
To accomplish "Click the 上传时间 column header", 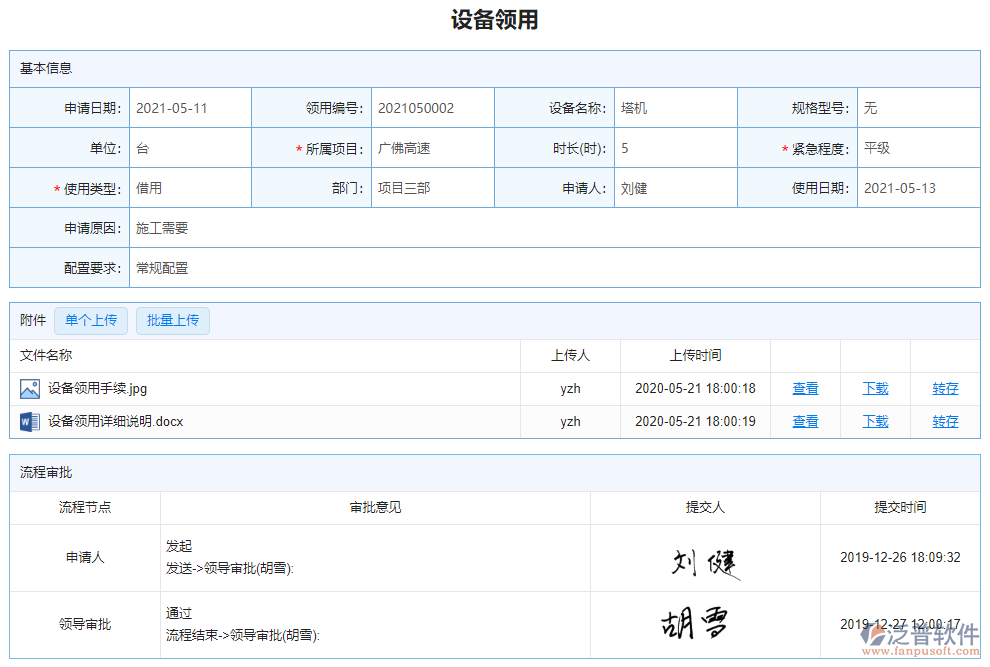I will (x=694, y=354).
